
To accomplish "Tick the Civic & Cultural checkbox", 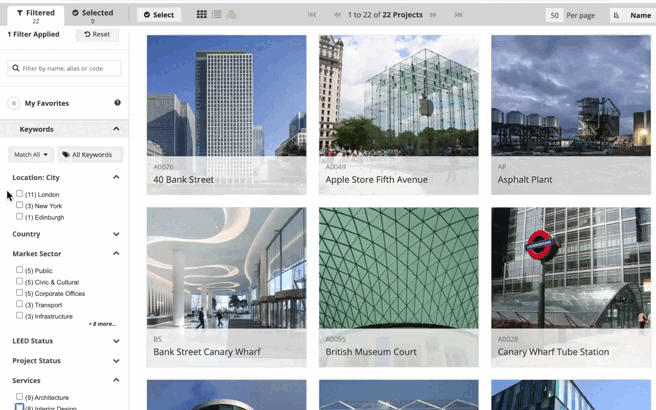I will click(x=19, y=281).
